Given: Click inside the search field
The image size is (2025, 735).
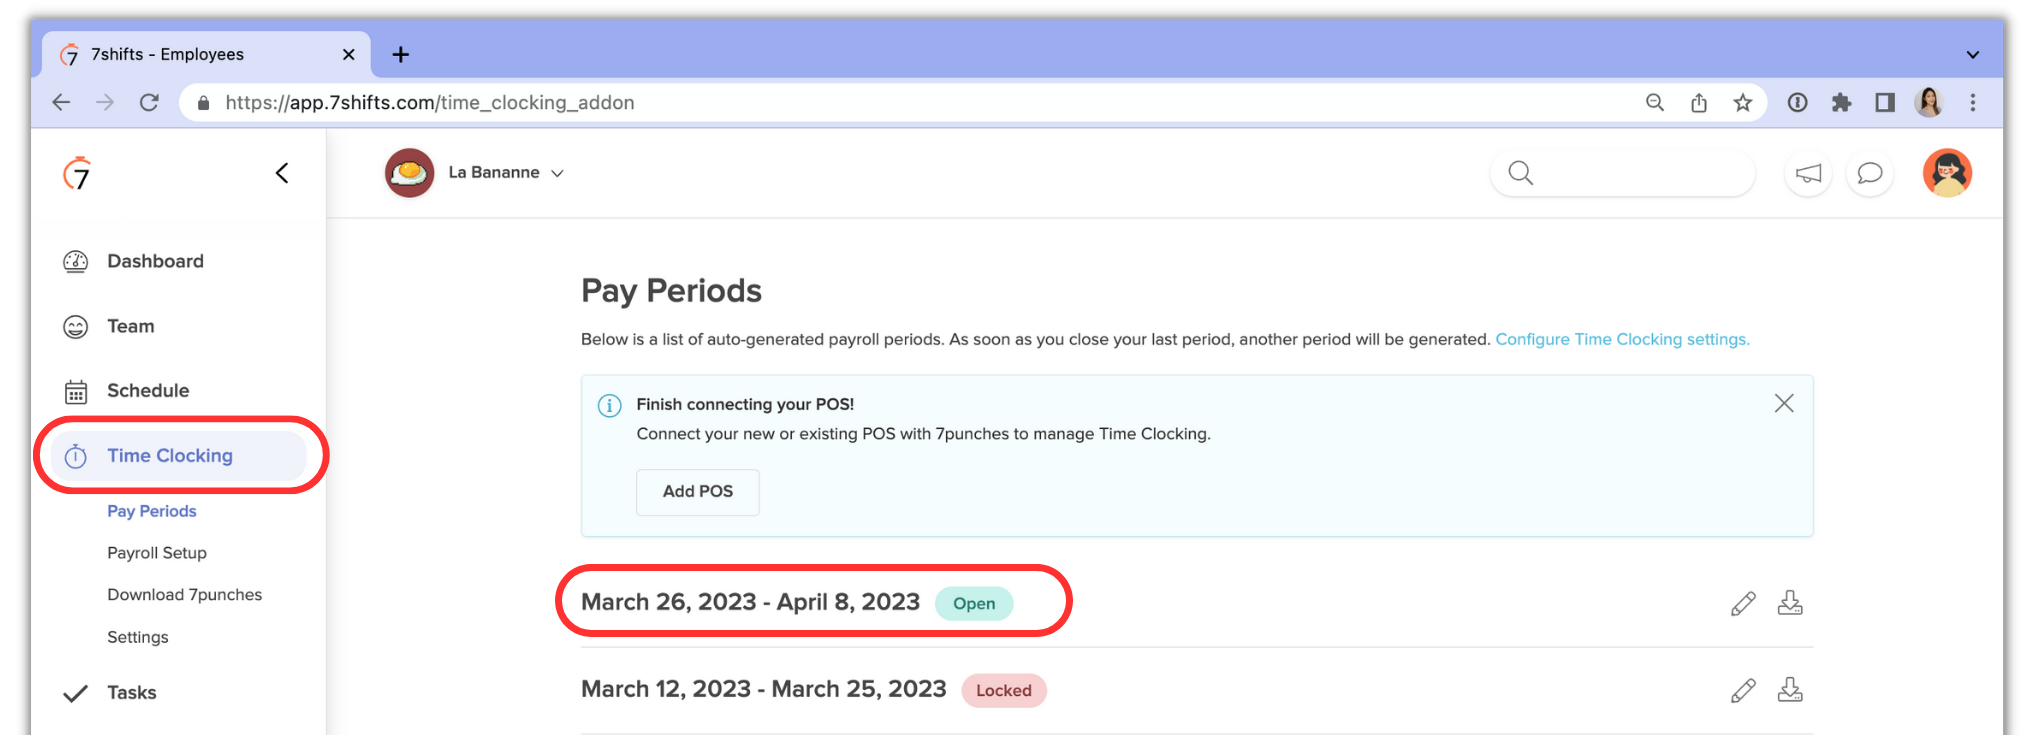Looking at the screenshot, I should coord(1622,173).
